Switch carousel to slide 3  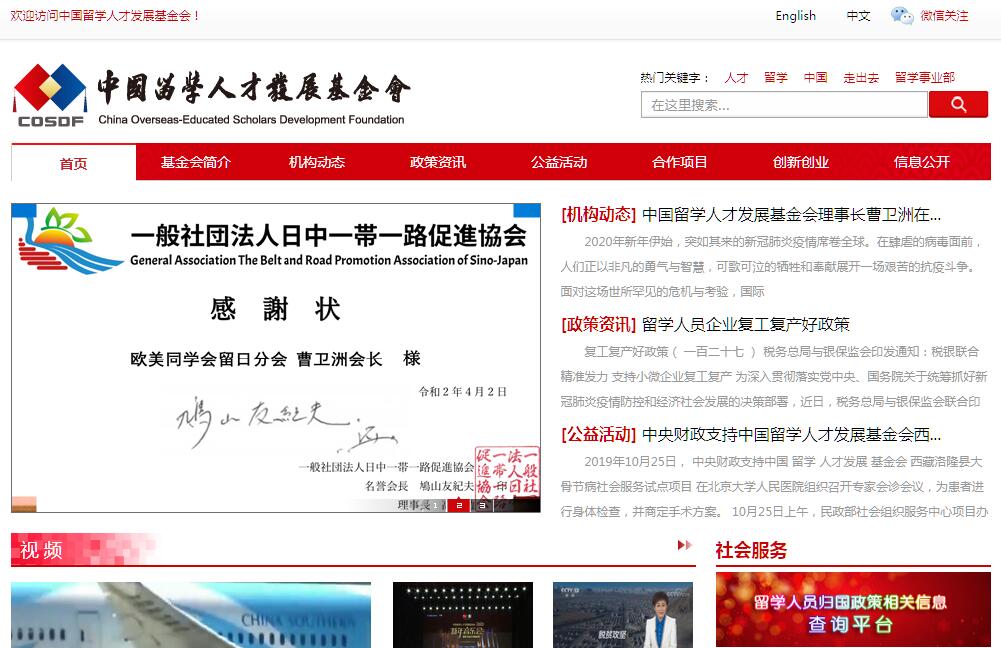(x=482, y=505)
